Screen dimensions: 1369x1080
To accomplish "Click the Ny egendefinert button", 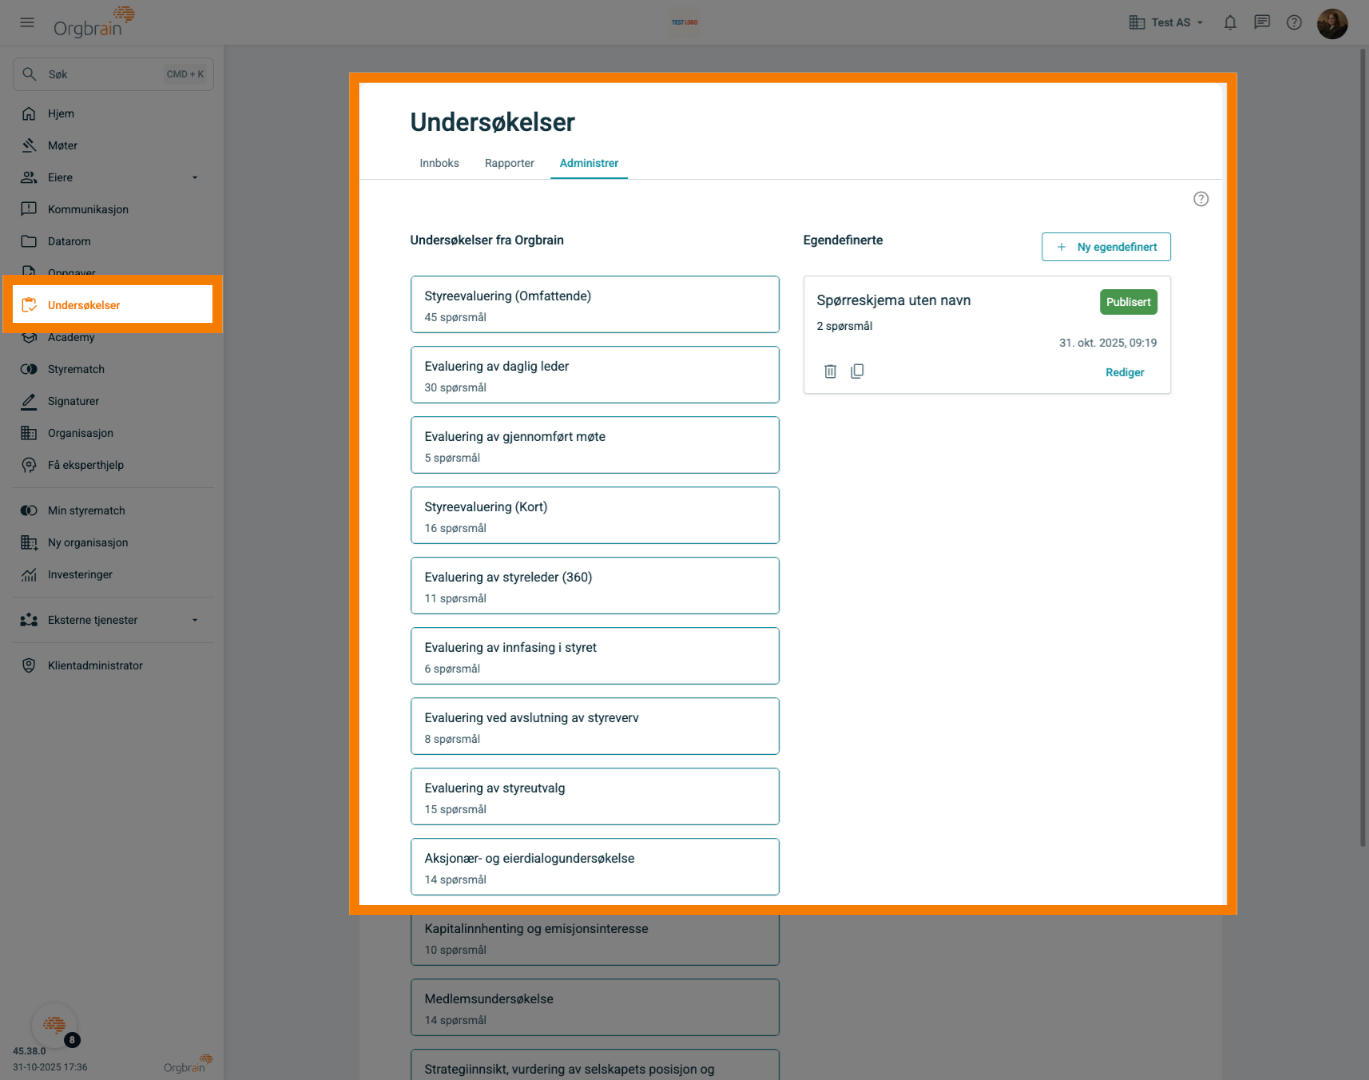I will (1106, 247).
